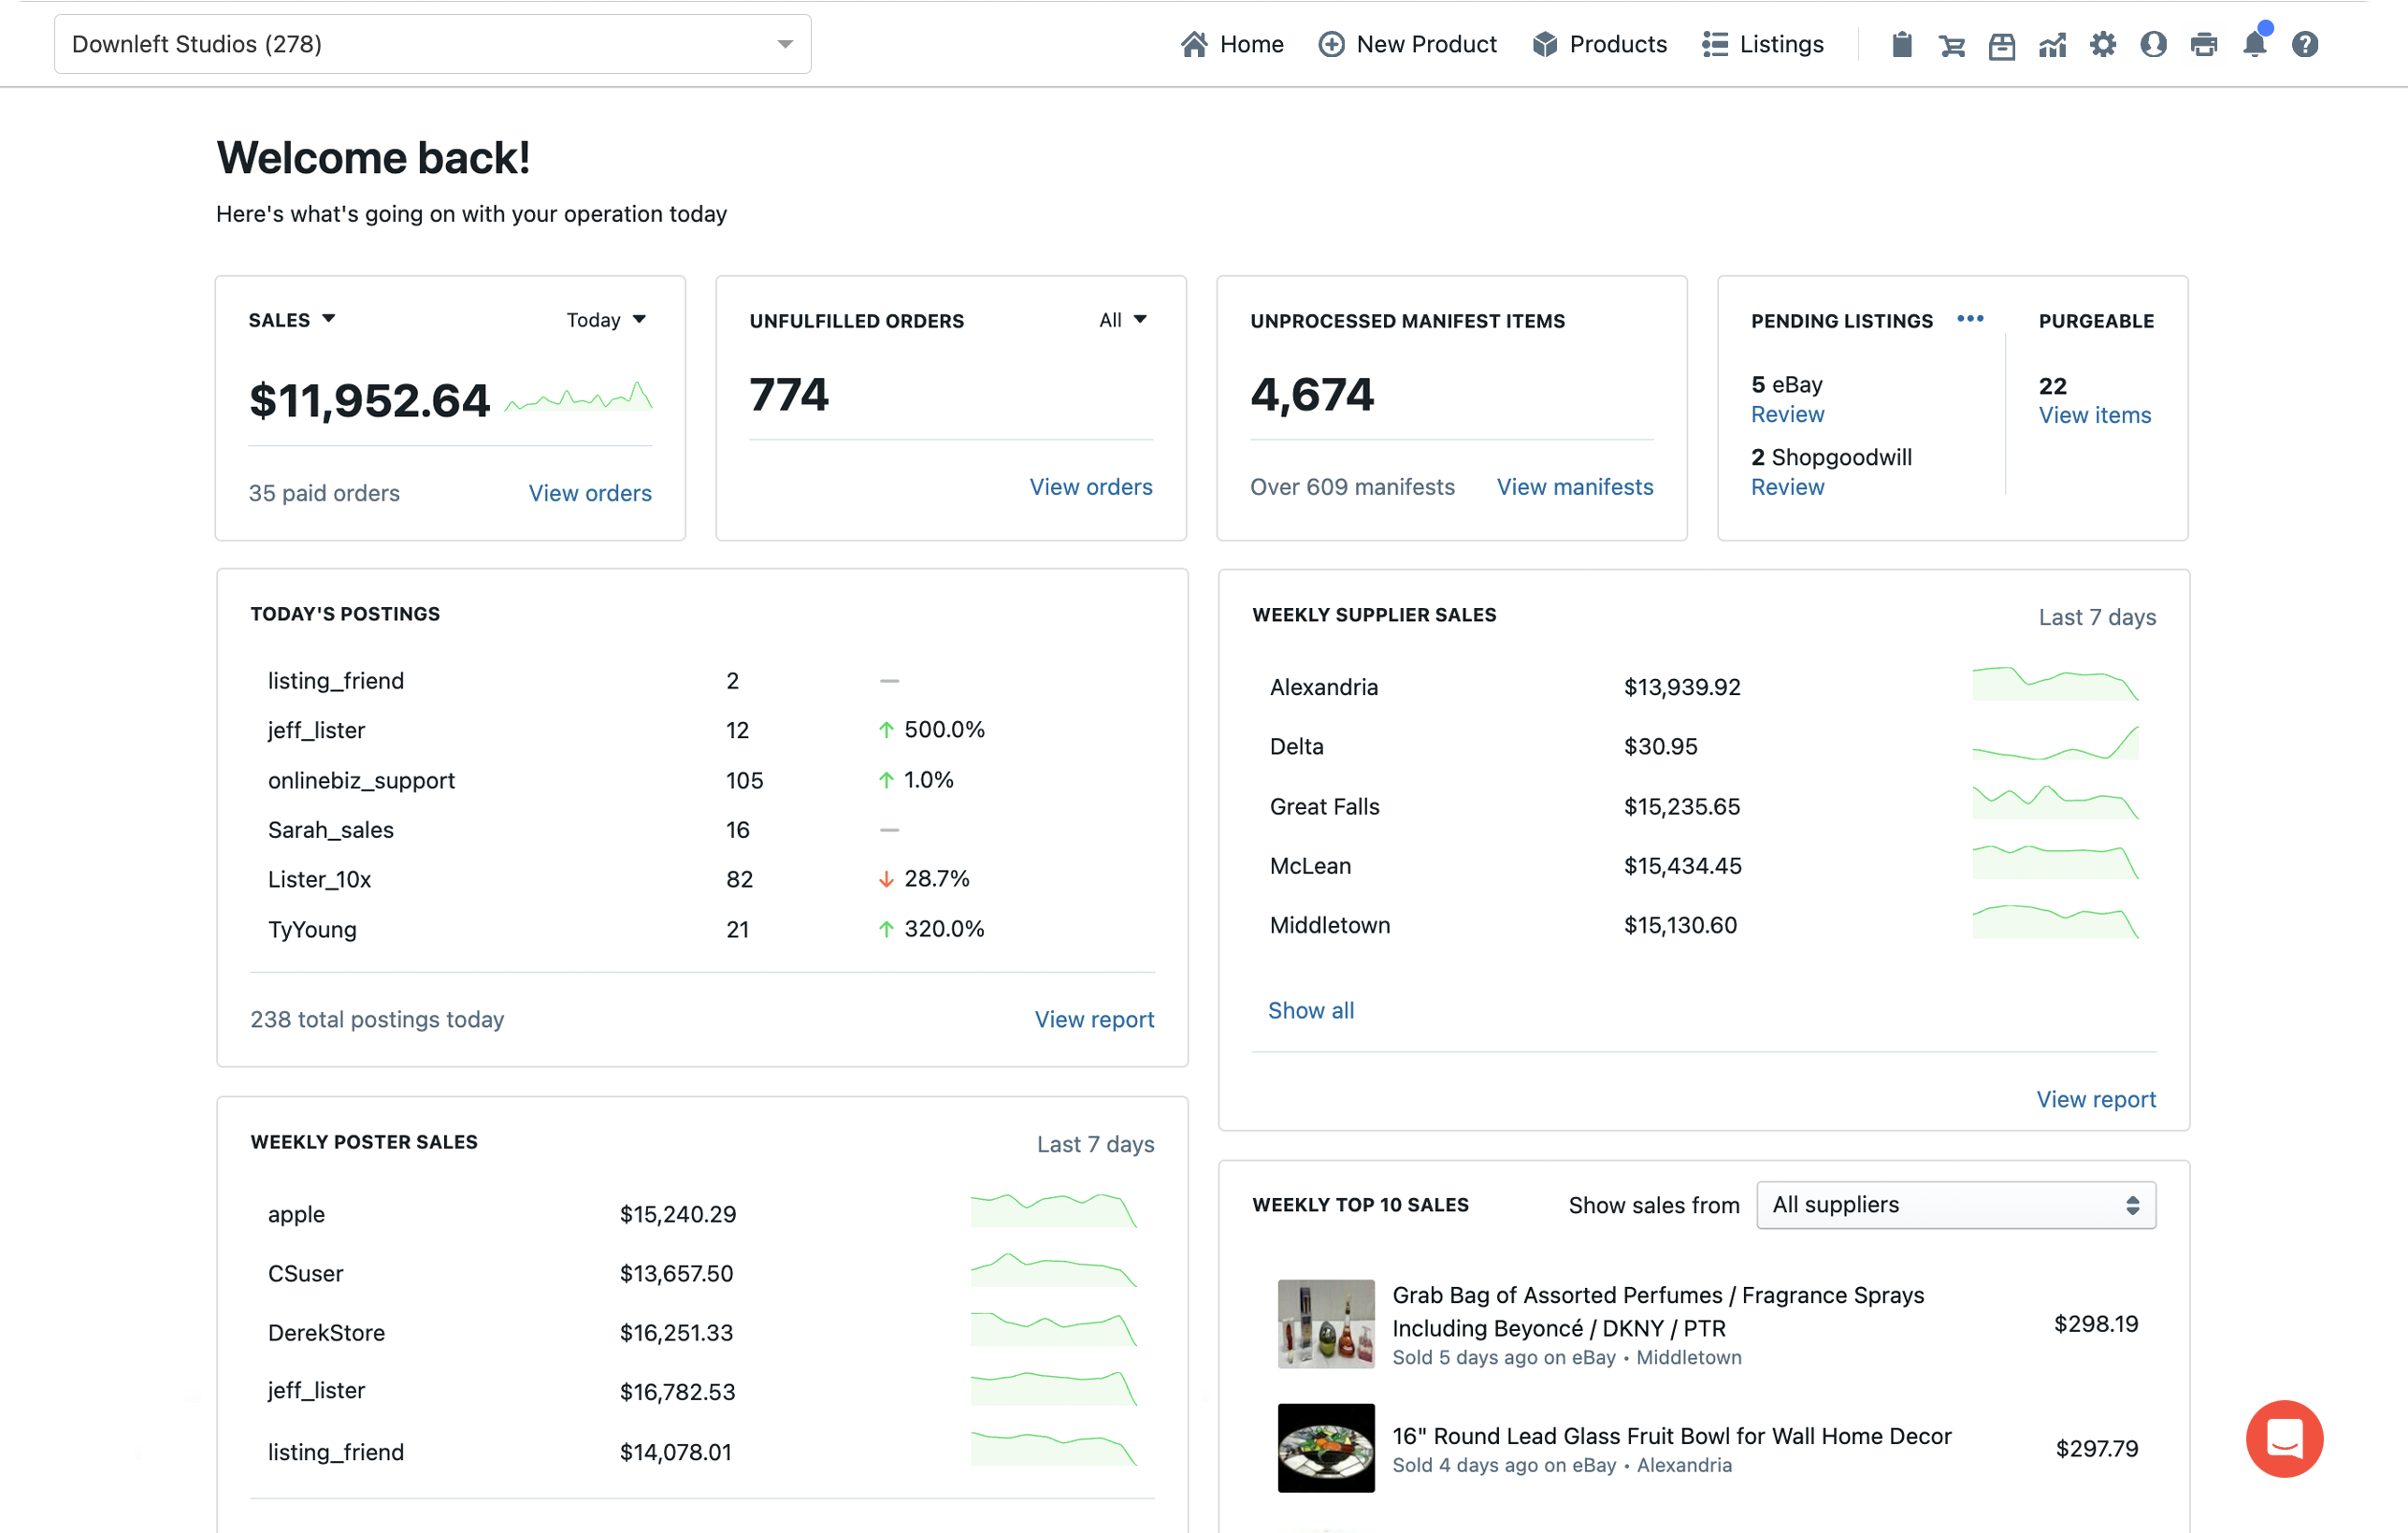Click View orders in the Sales card

pyautogui.click(x=590, y=493)
